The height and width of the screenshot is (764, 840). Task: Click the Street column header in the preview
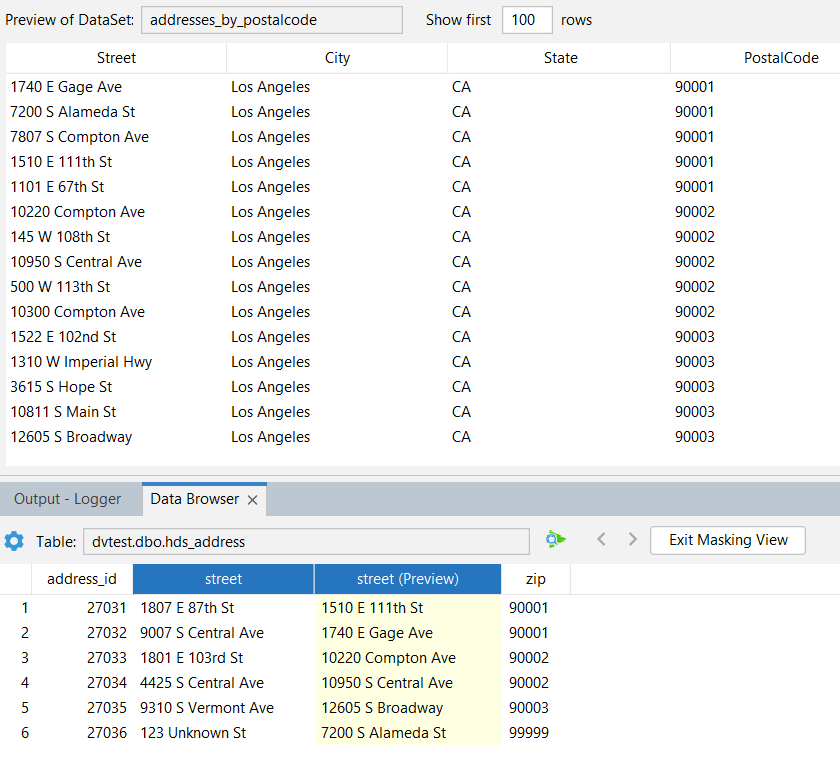coord(116,58)
